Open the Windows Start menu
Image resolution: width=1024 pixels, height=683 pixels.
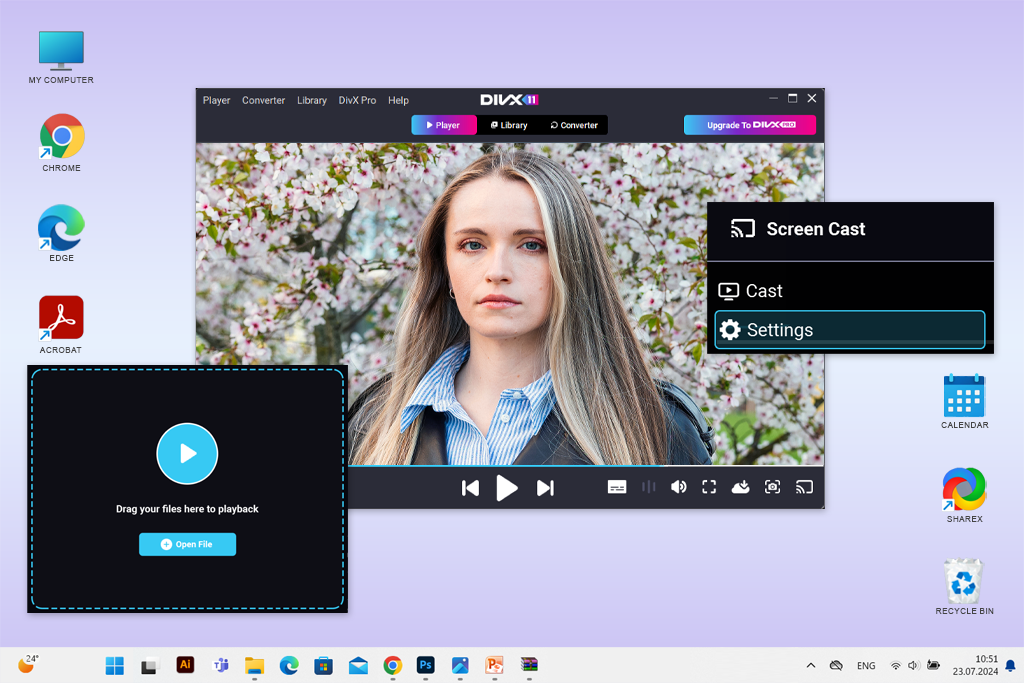(115, 665)
